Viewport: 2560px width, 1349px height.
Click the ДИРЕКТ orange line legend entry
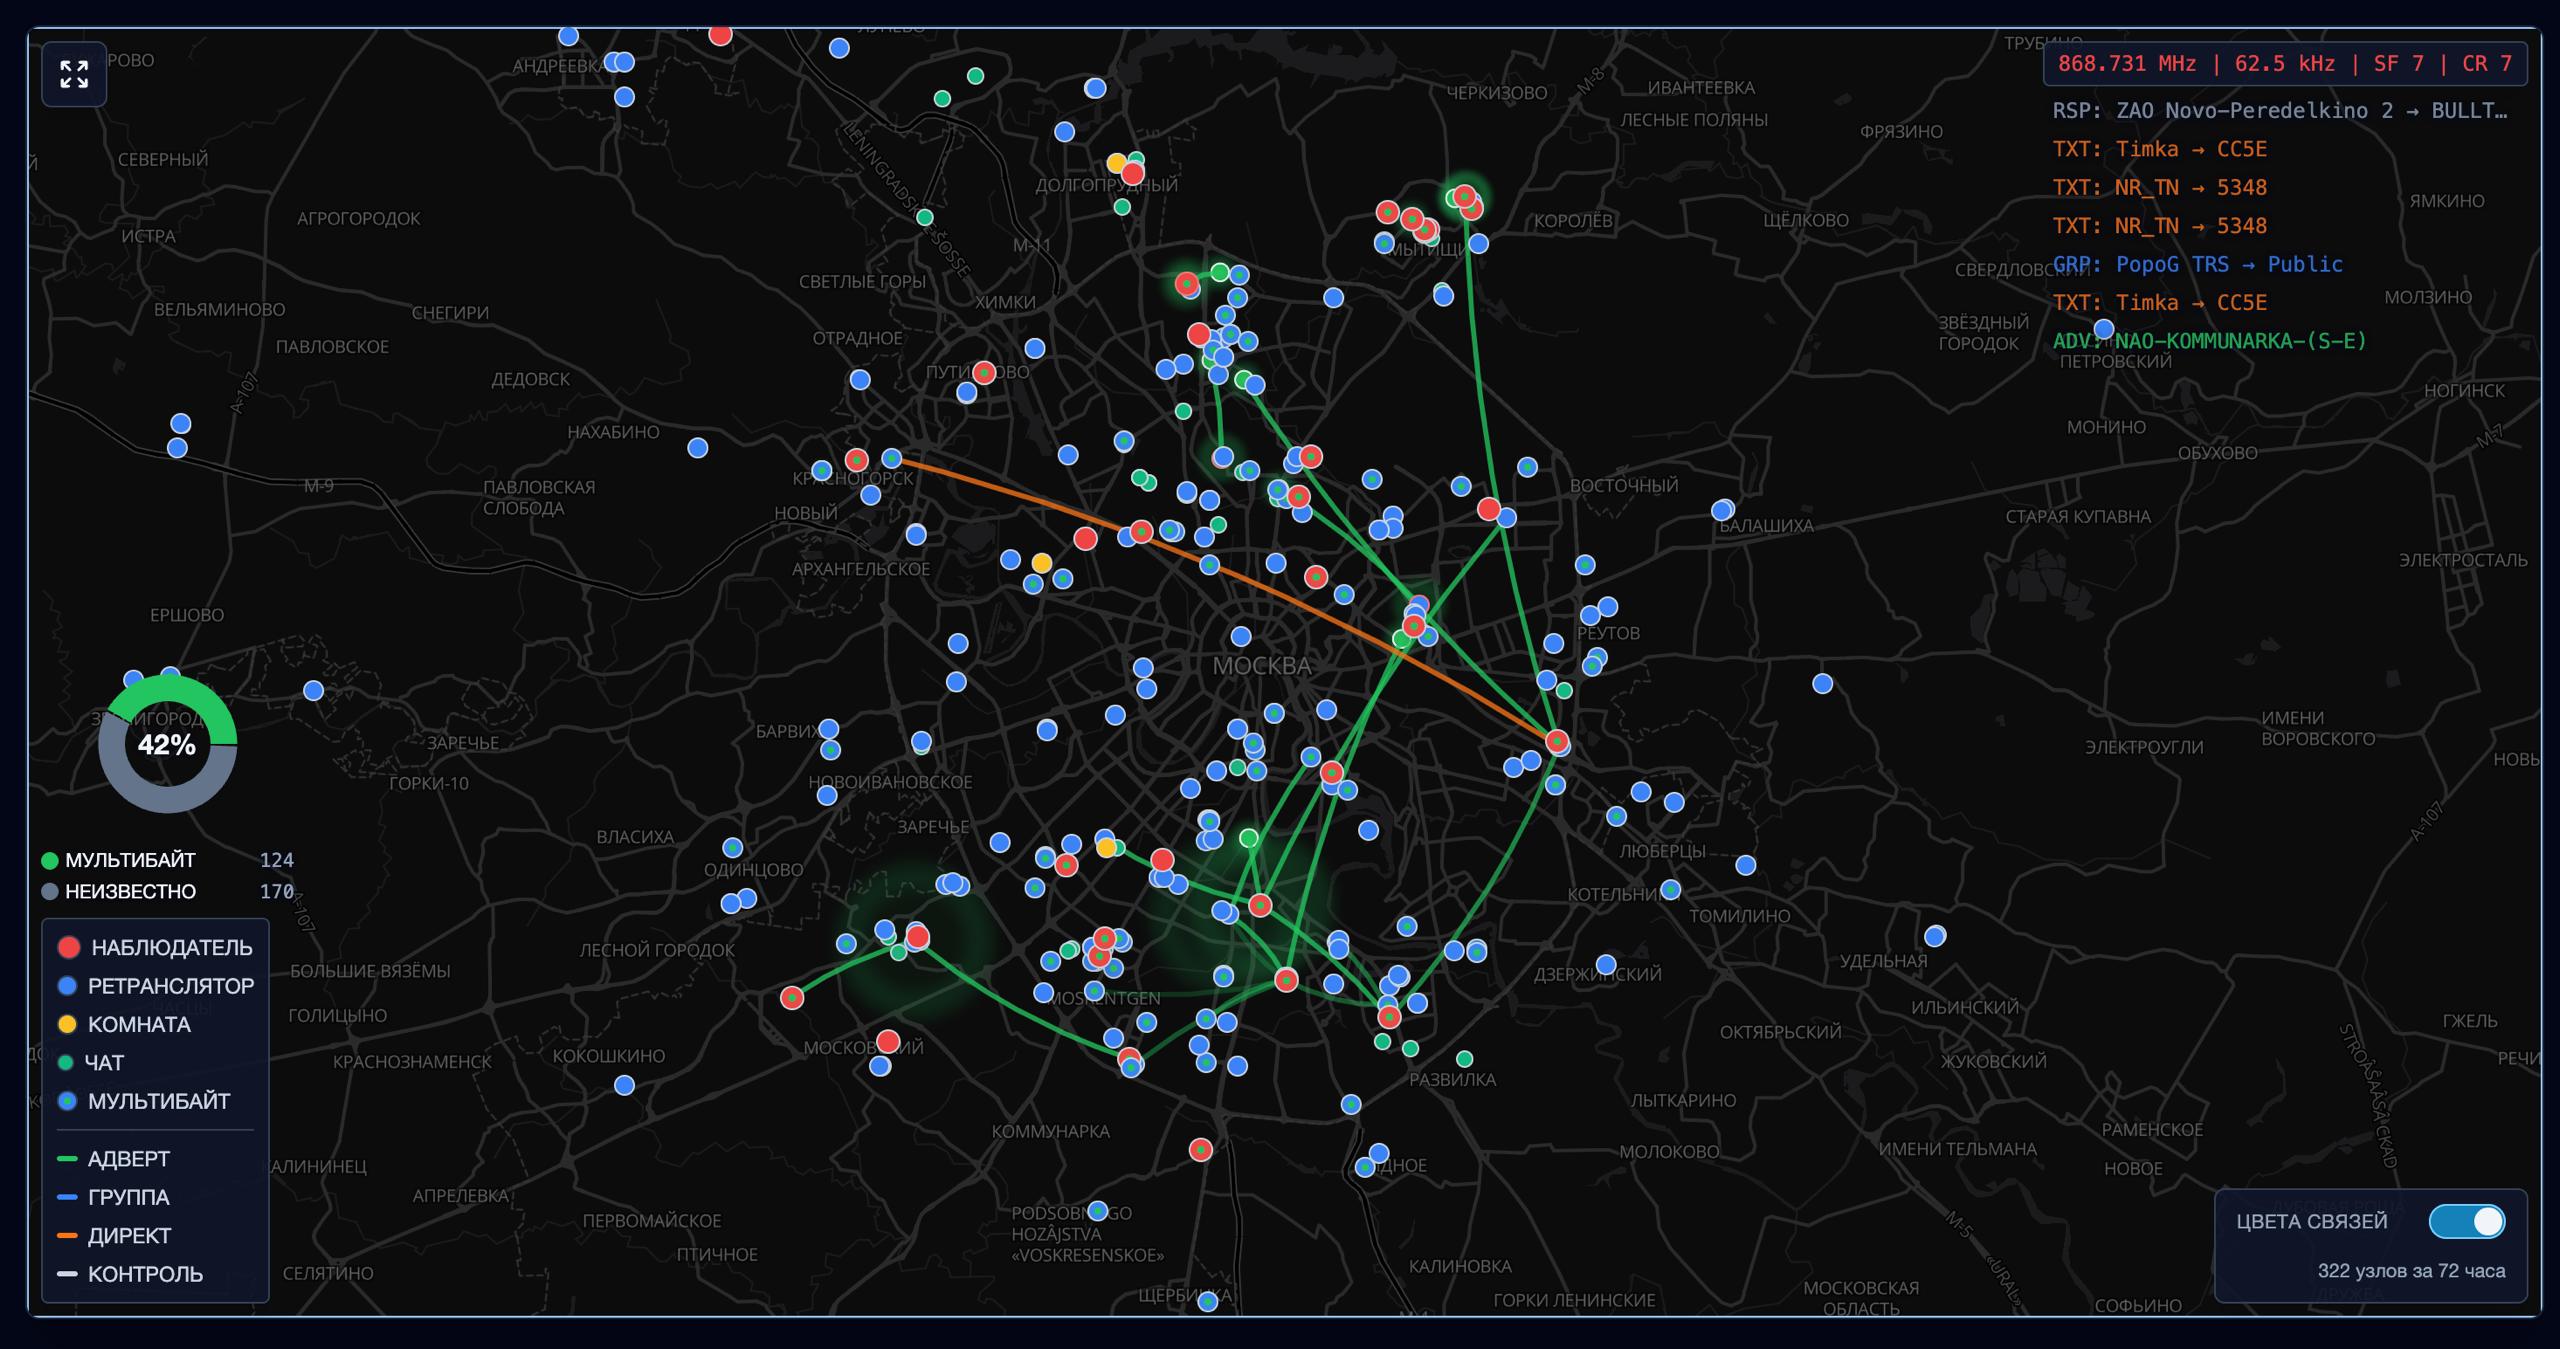[114, 1236]
